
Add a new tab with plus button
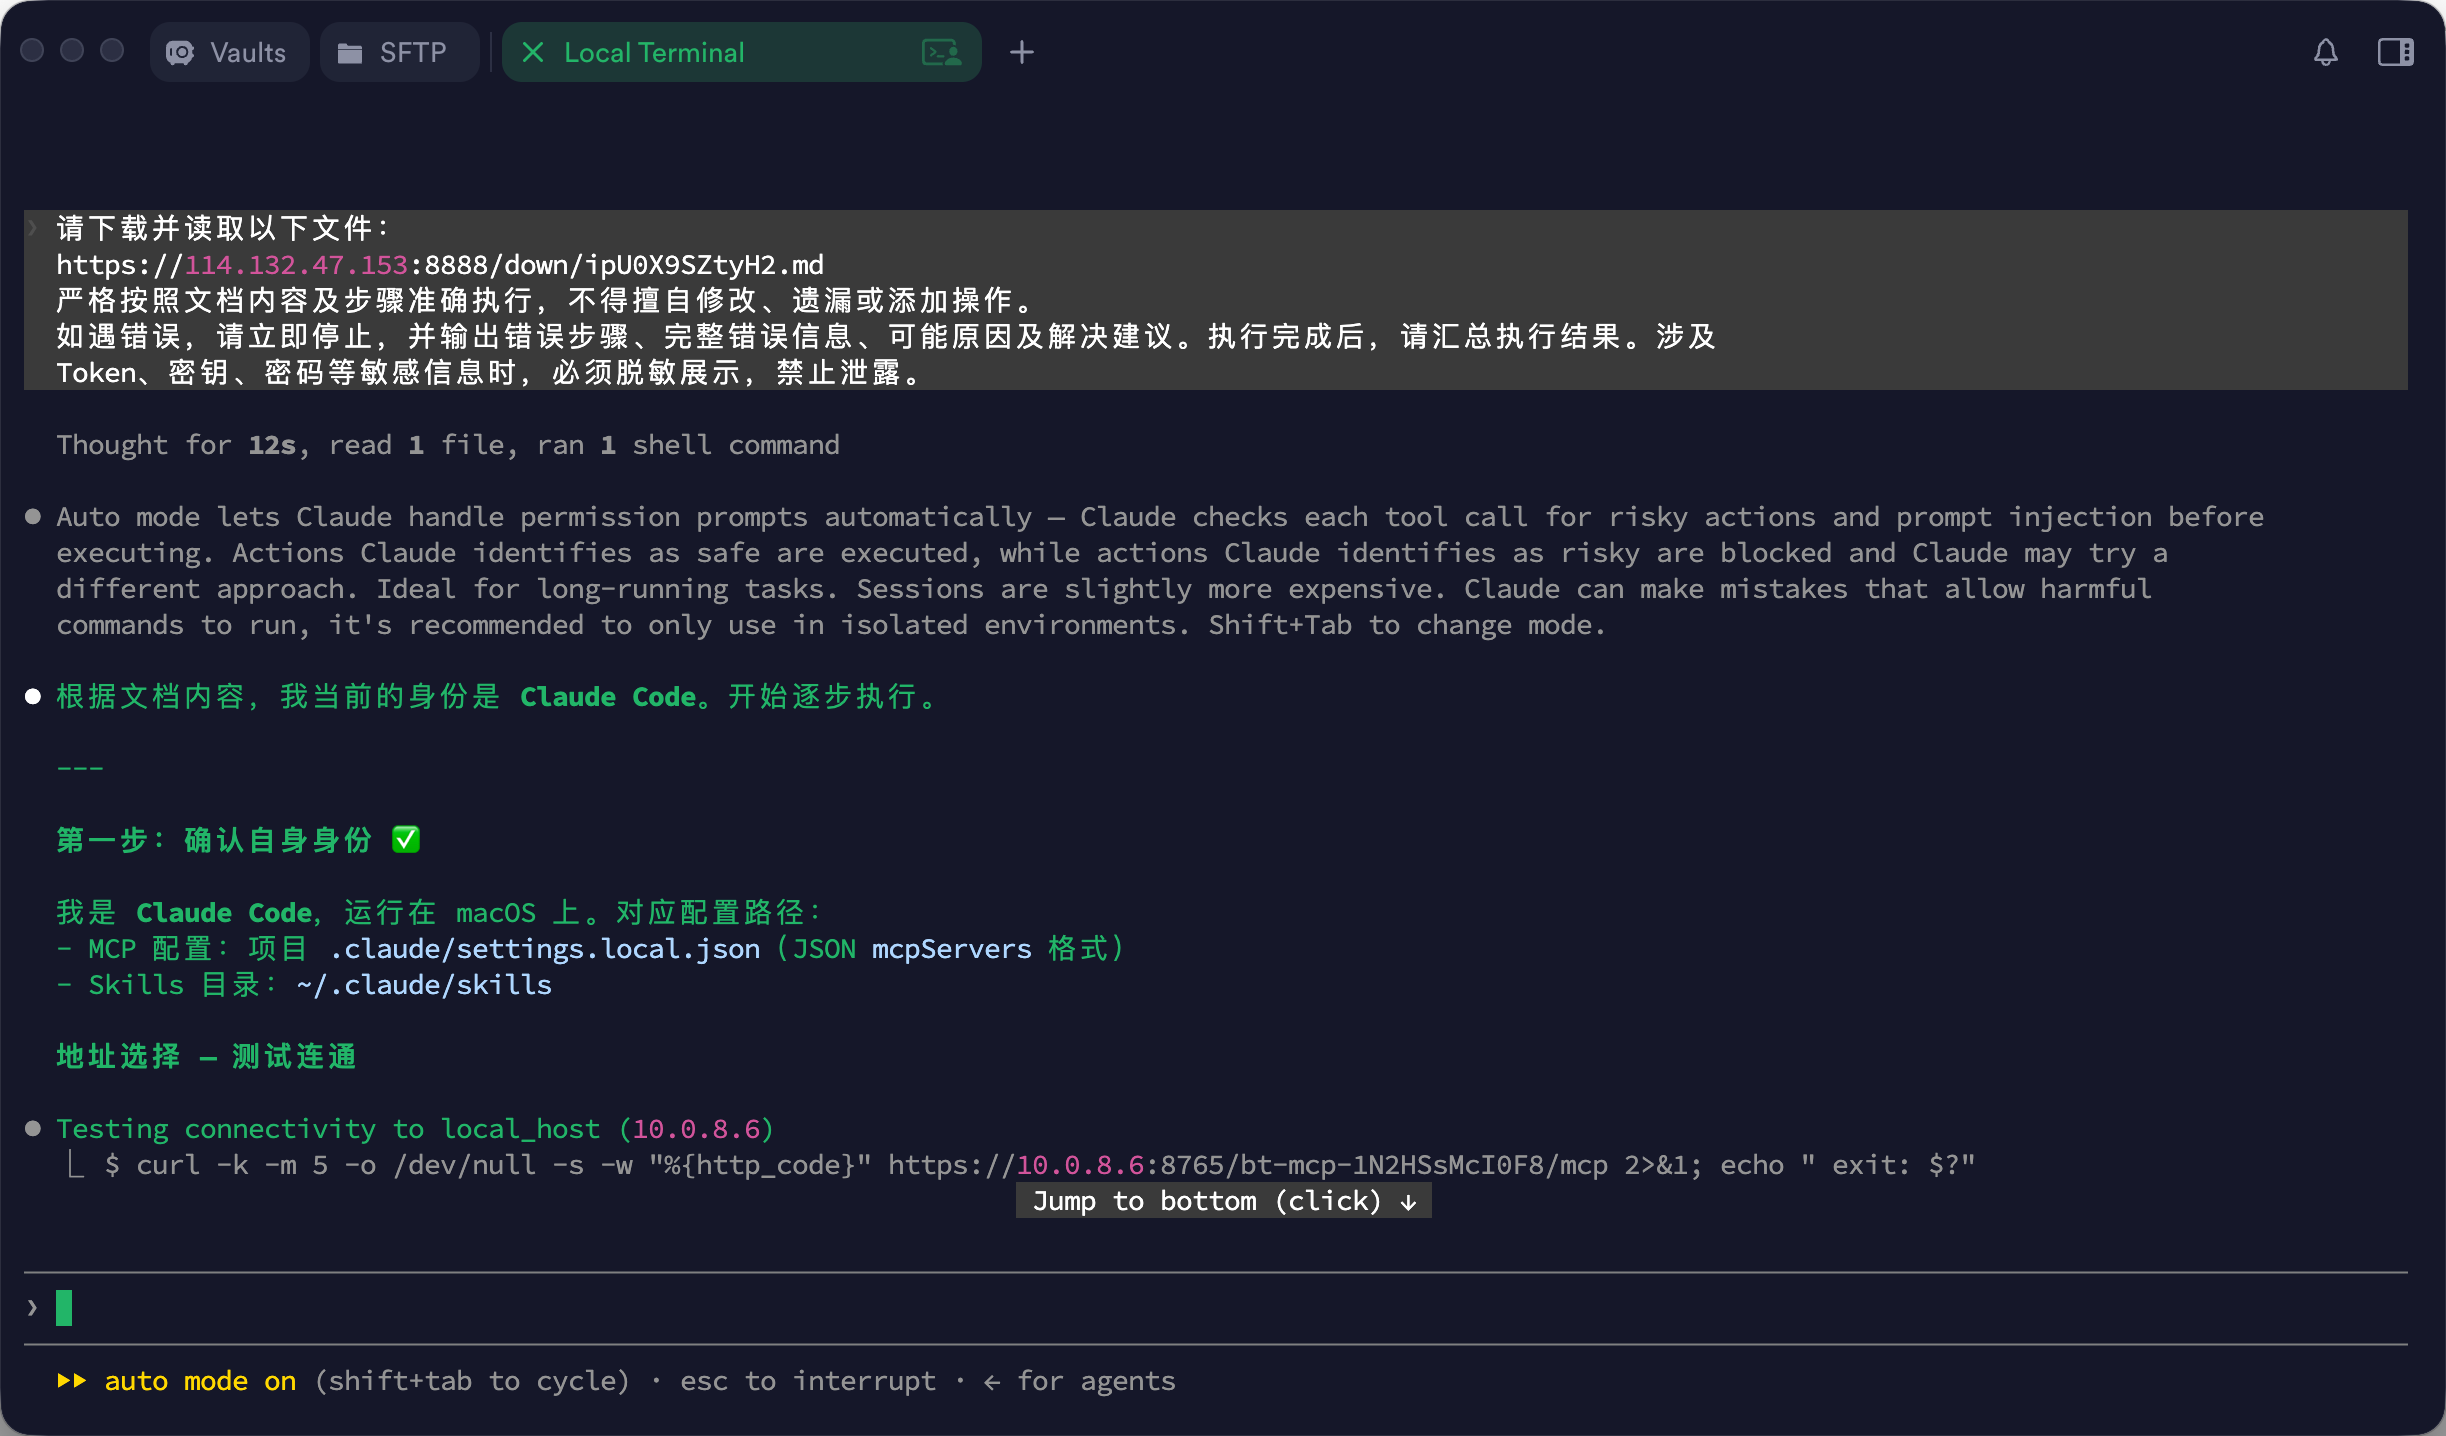point(1021,52)
